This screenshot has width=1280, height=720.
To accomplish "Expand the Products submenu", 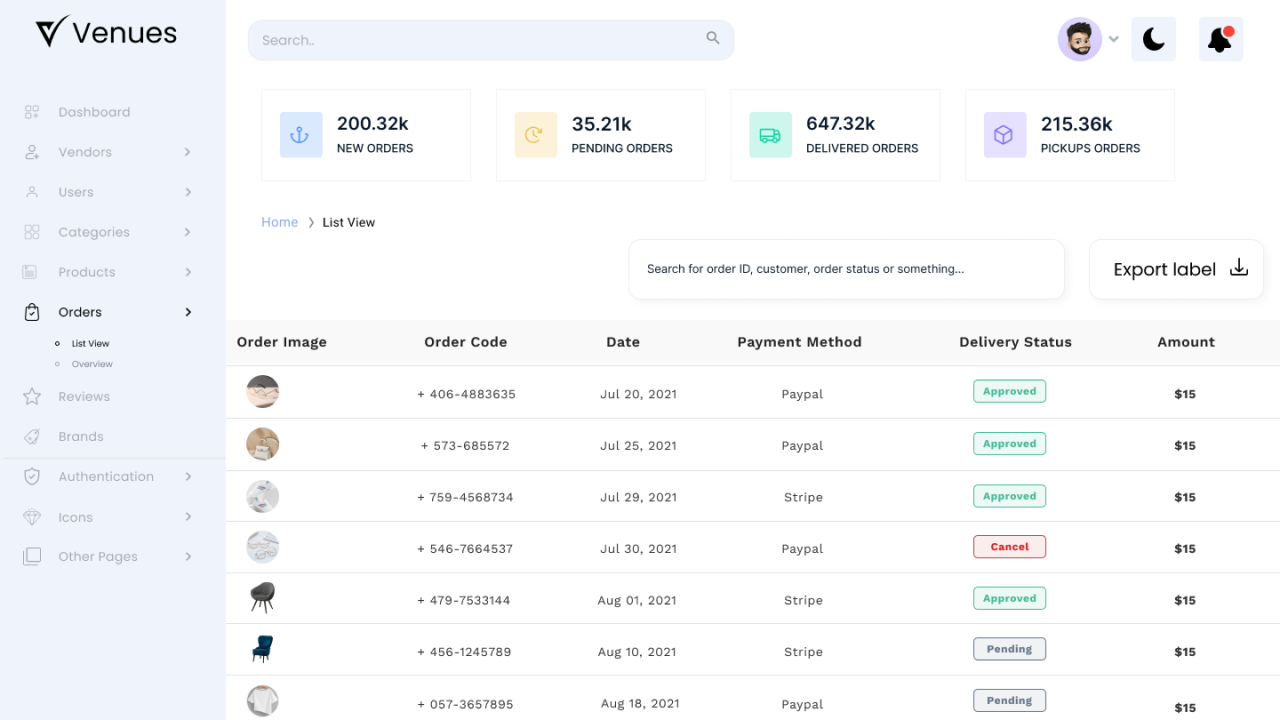I will pyautogui.click(x=187, y=272).
